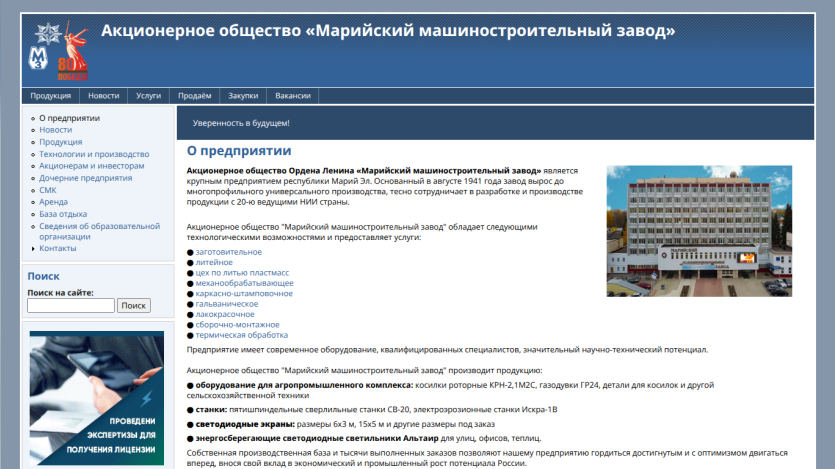Expand the Контакты sidebar item

tap(58, 249)
